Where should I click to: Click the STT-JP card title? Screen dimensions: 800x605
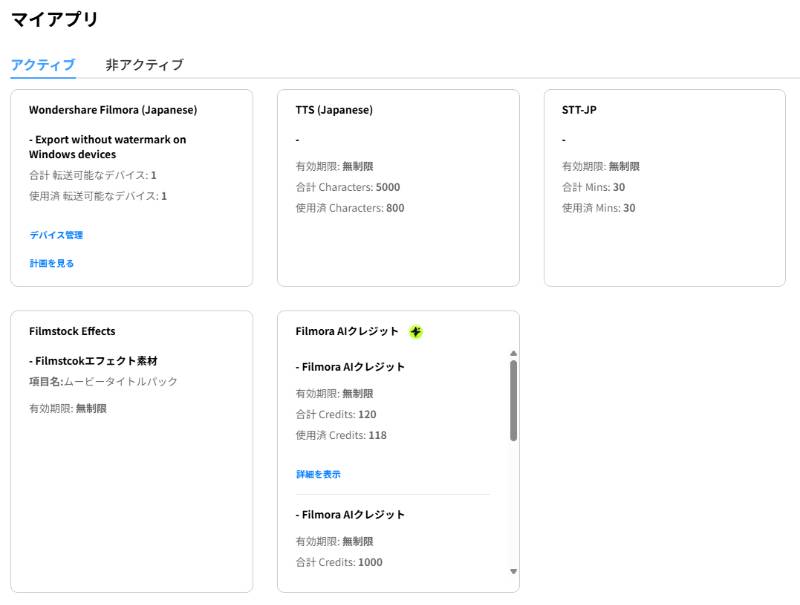click(579, 110)
